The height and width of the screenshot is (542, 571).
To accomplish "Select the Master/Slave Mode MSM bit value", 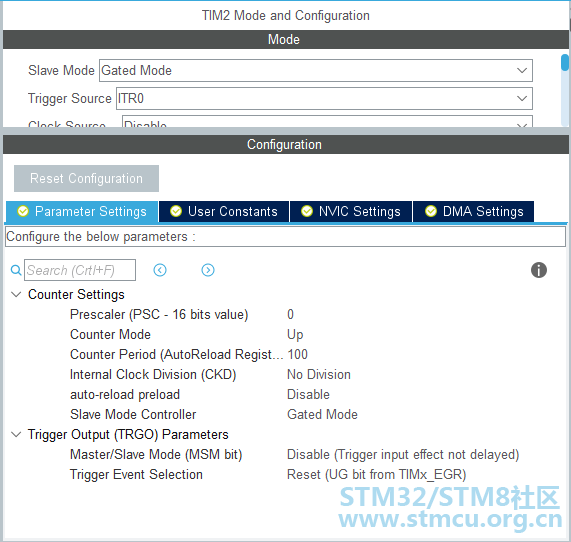I will pyautogui.click(x=403, y=455).
